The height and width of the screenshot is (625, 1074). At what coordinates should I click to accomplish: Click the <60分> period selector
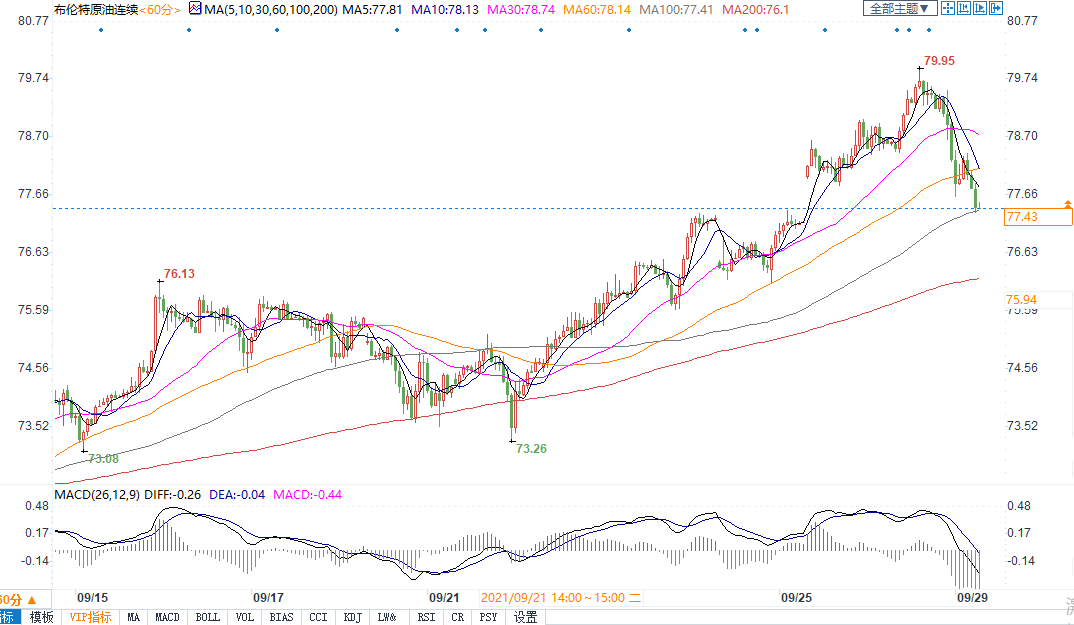(x=162, y=9)
